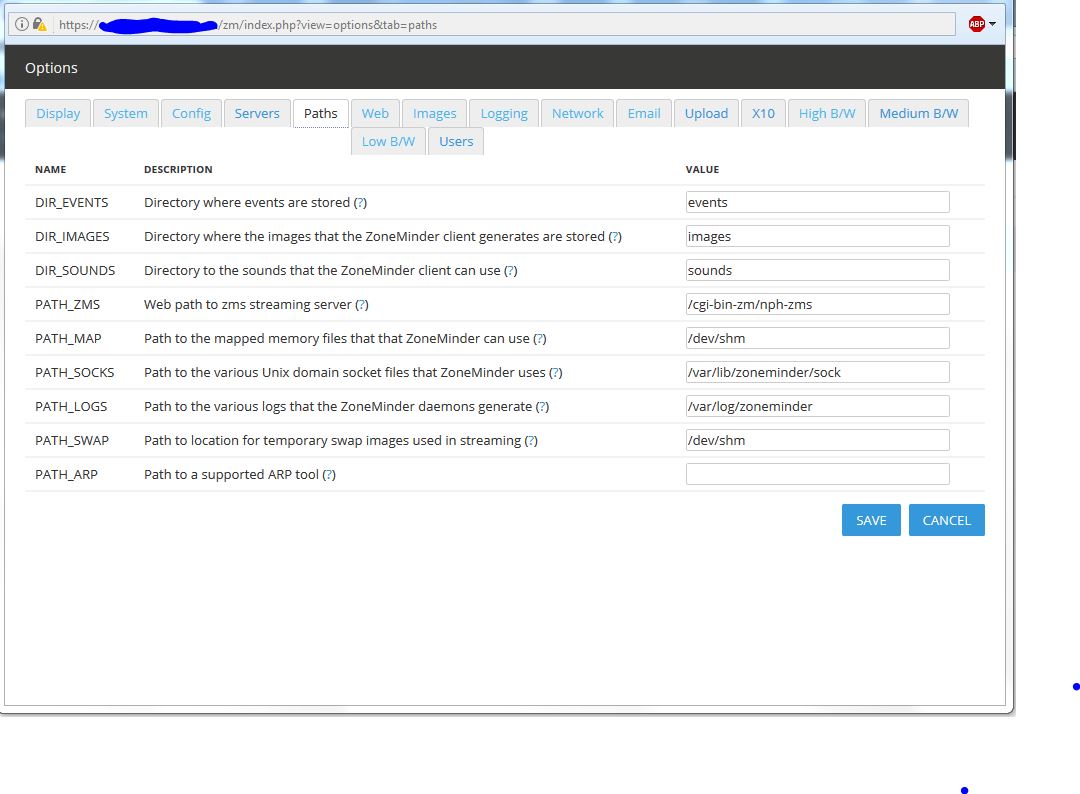Screen dimensions: 1080x794
Task: Click the DIR_SOUNDS value field
Action: tap(818, 270)
